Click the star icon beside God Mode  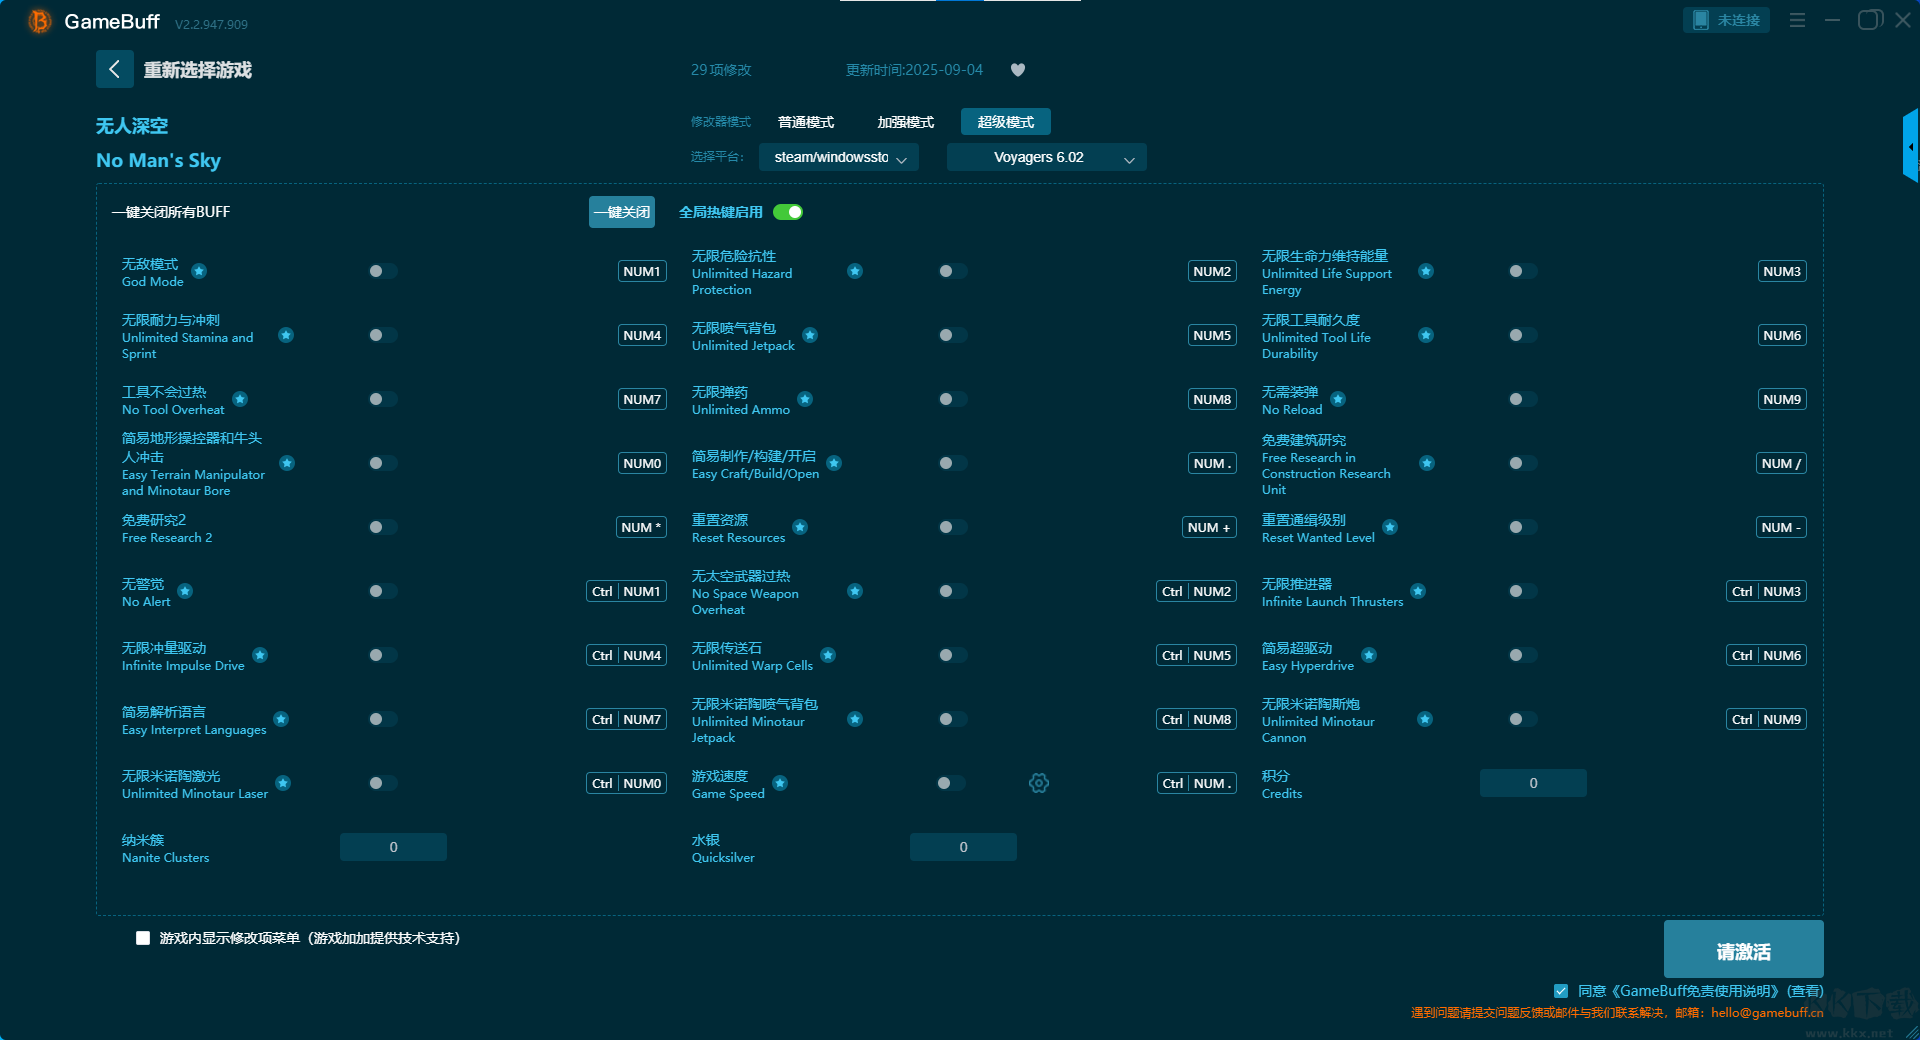(199, 271)
